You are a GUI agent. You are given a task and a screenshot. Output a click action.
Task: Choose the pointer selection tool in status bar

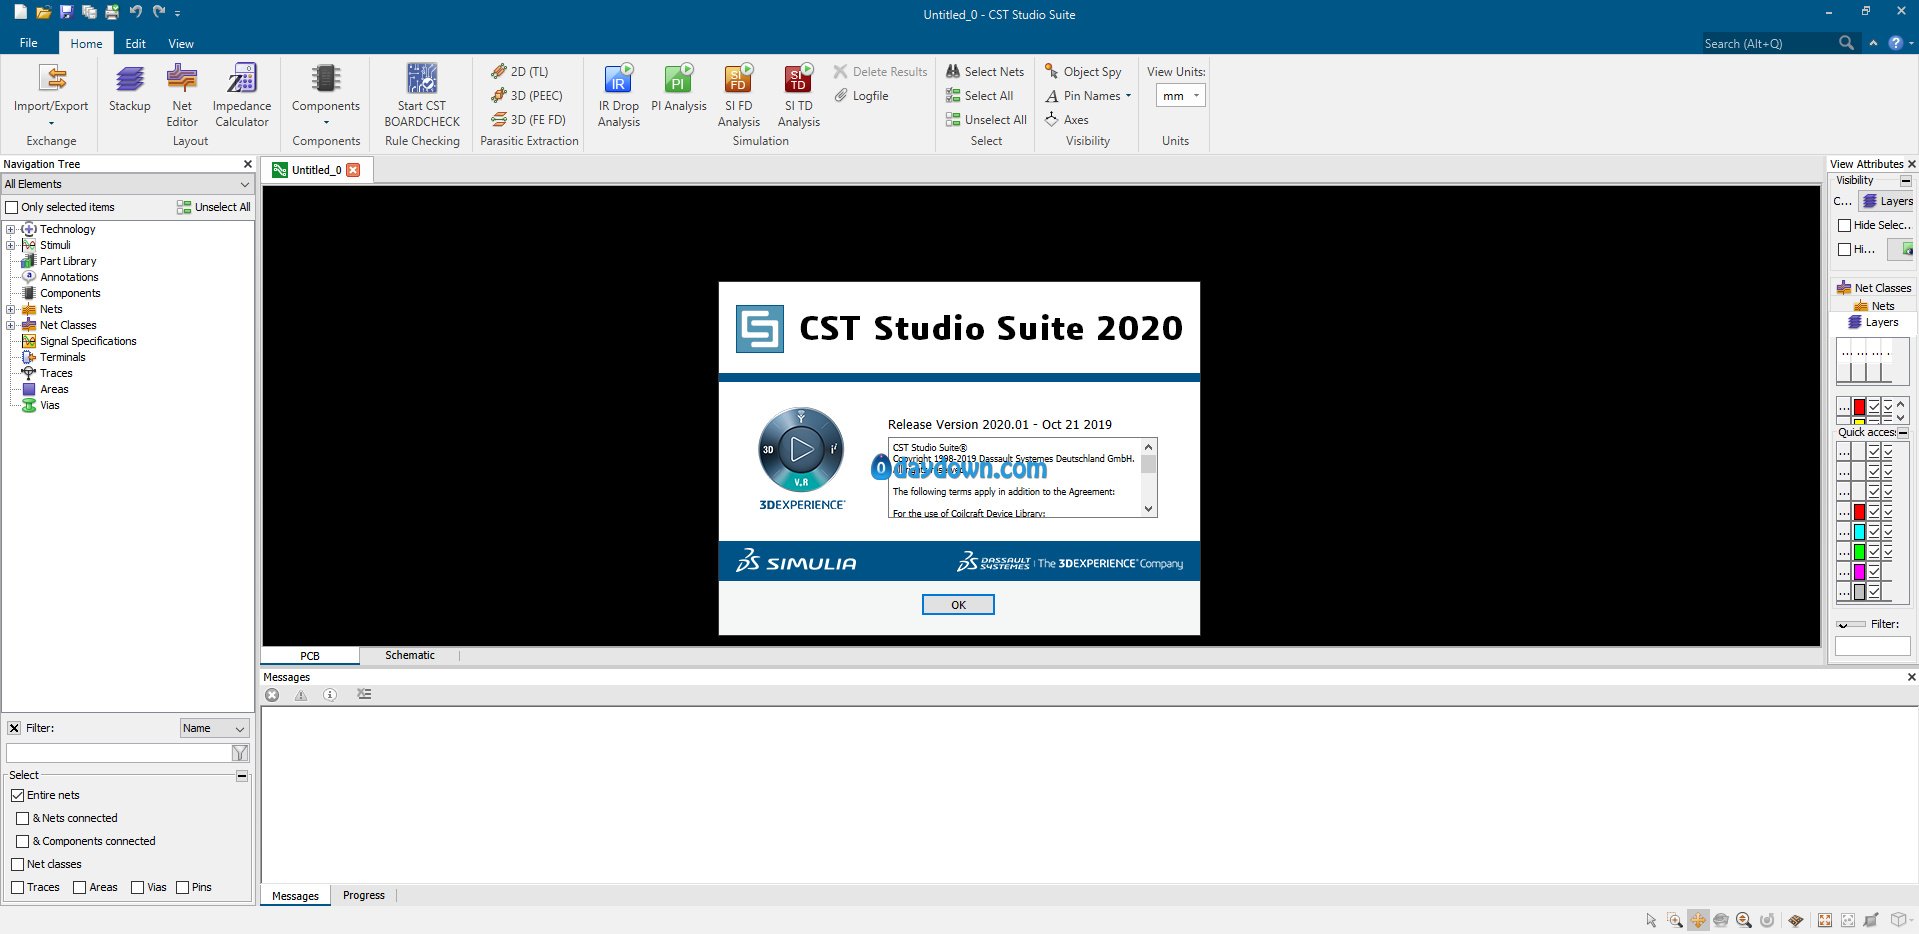pyautogui.click(x=1651, y=920)
